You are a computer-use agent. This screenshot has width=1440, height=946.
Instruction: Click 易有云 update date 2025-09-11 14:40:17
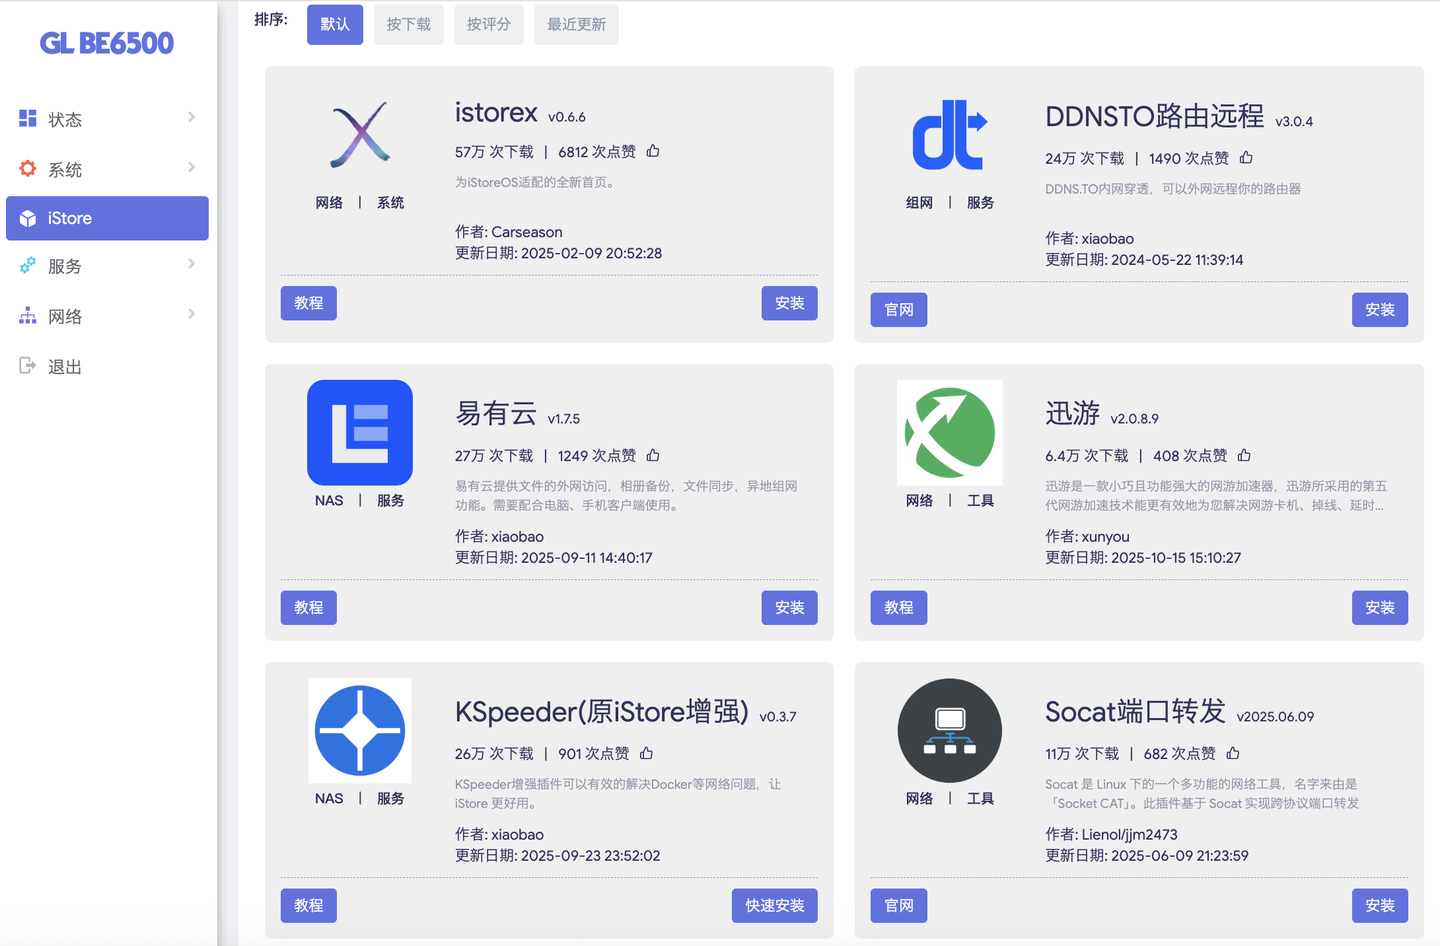(587, 557)
